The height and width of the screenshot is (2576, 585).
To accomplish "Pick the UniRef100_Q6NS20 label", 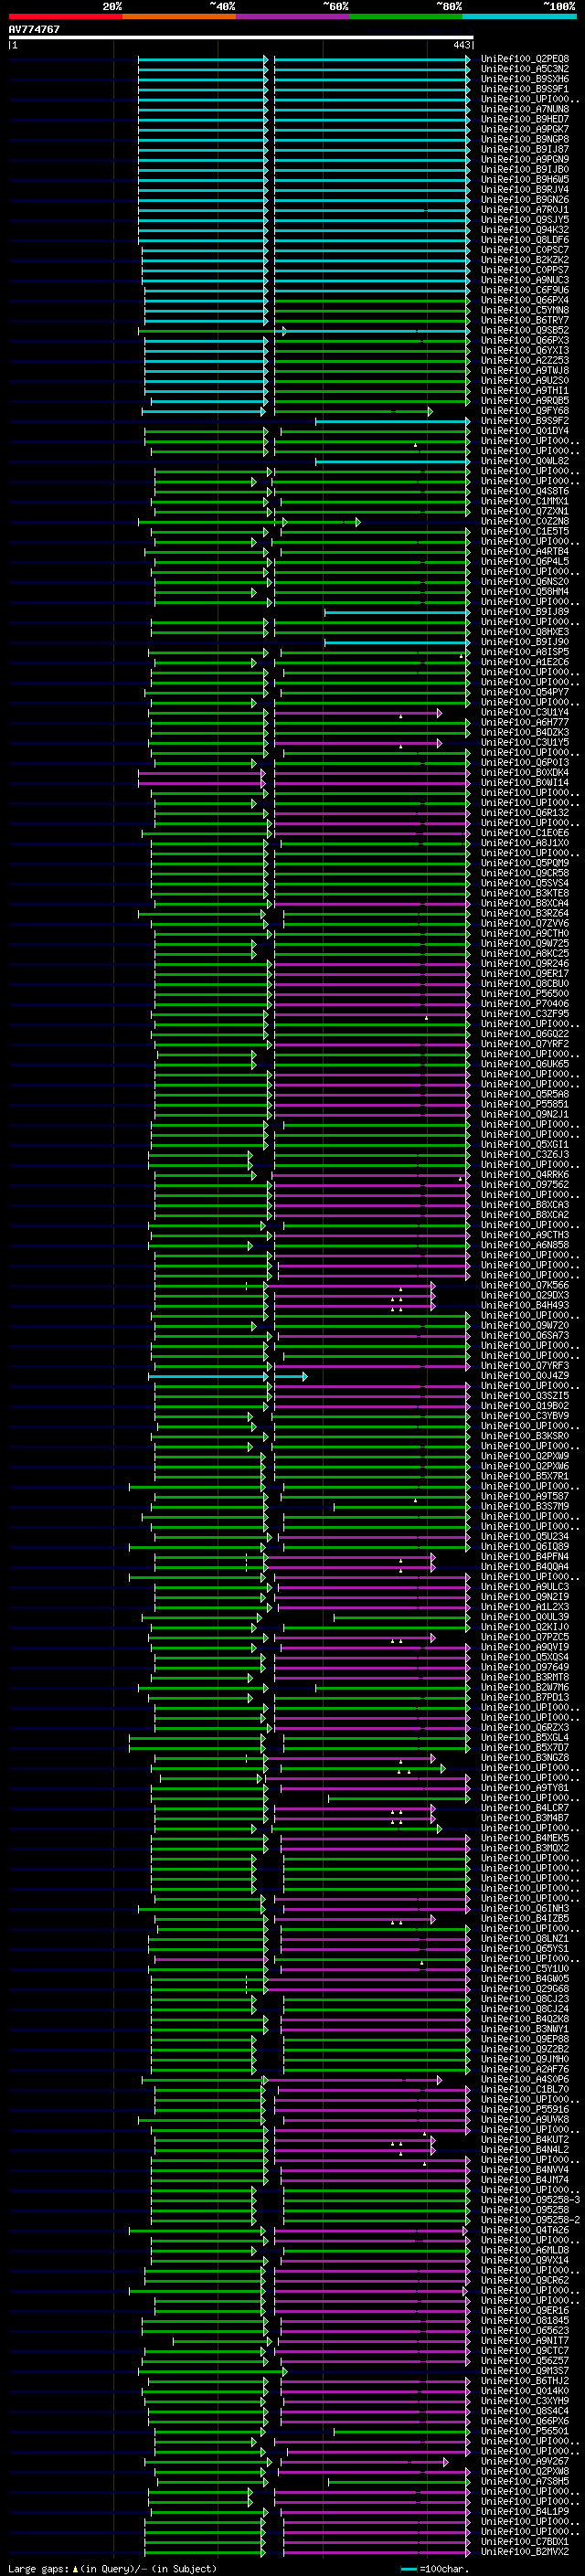I will [525, 581].
